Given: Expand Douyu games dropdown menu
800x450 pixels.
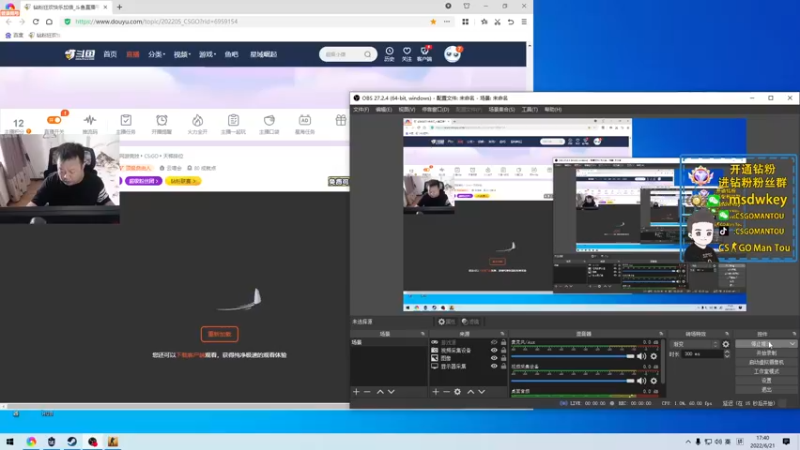Looking at the screenshot, I should tap(207, 54).
